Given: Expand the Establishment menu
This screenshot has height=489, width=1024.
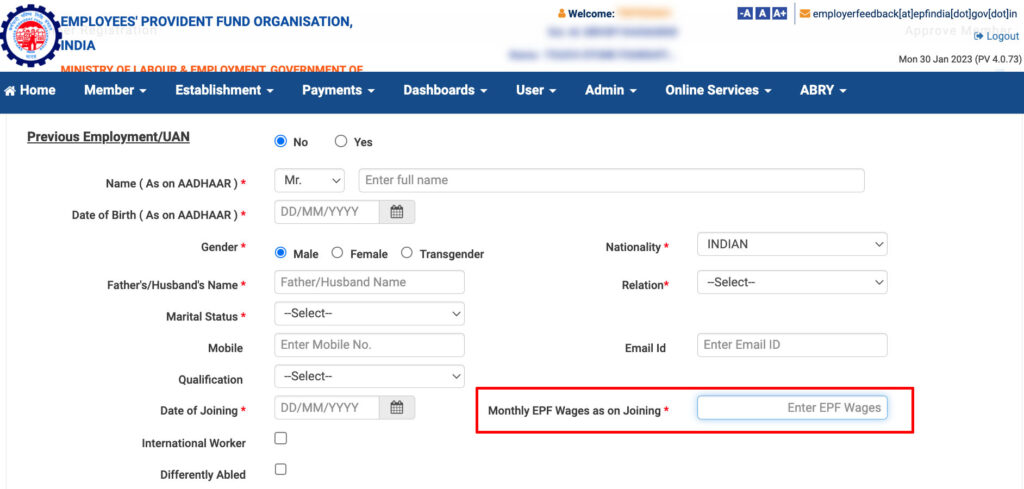Looking at the screenshot, I should 224,91.
